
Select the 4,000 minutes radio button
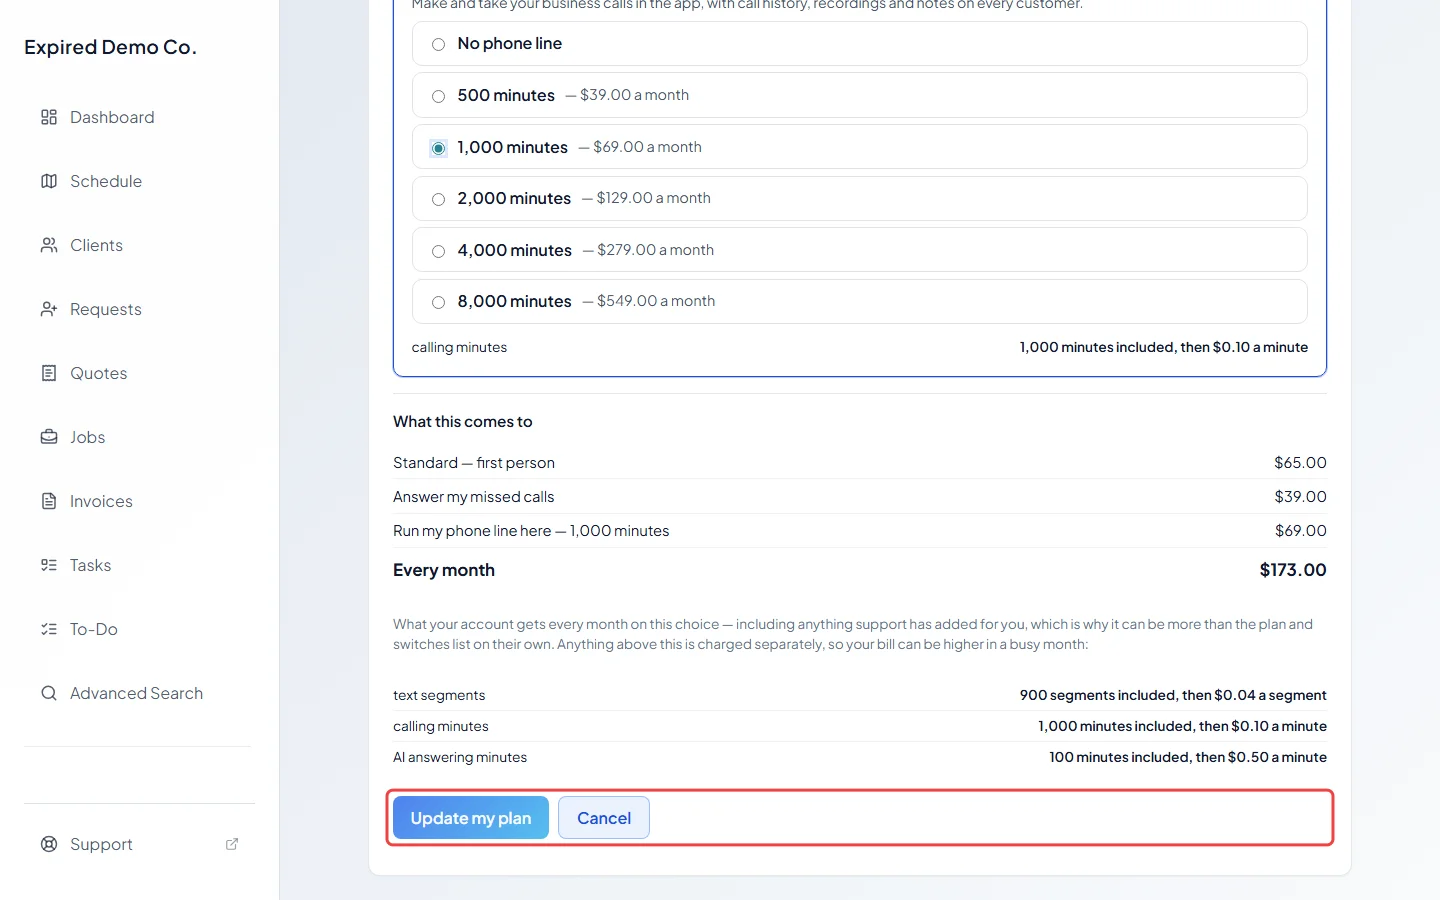click(438, 251)
